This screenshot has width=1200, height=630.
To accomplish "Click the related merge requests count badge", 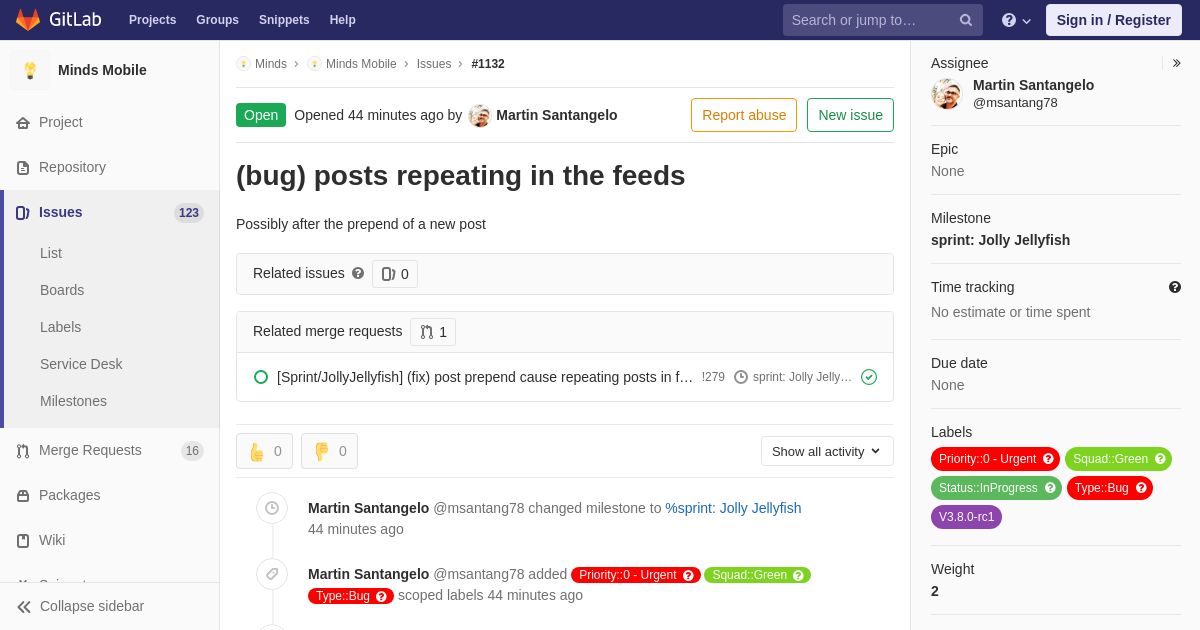I will 433,332.
